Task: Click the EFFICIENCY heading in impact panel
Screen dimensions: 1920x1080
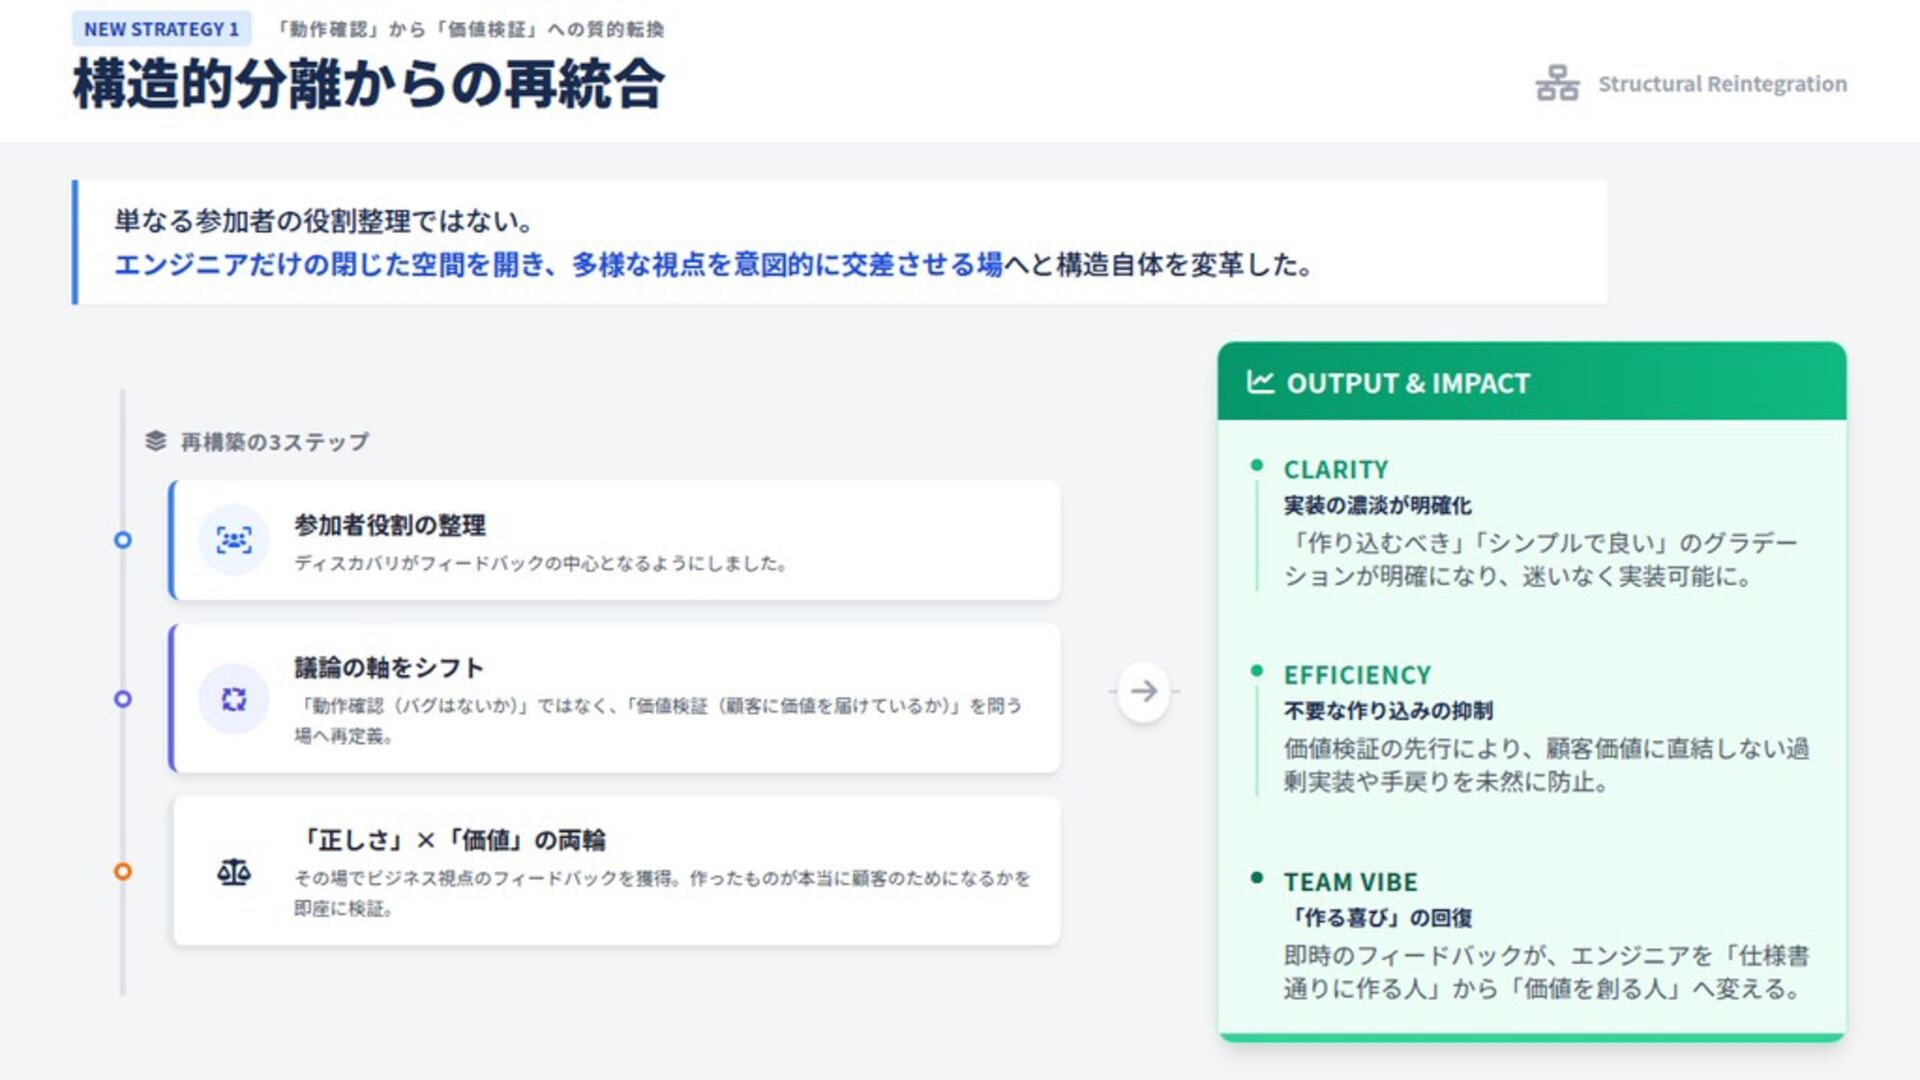Action: [1357, 675]
